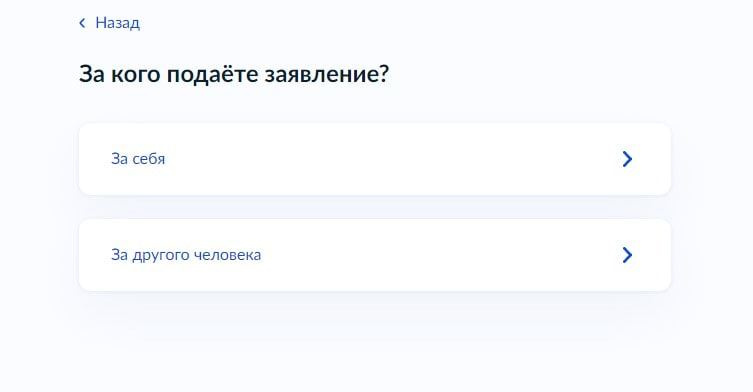753x392 pixels.
Task: Click empty area inside the За себя card
Action: pyautogui.click(x=384, y=159)
